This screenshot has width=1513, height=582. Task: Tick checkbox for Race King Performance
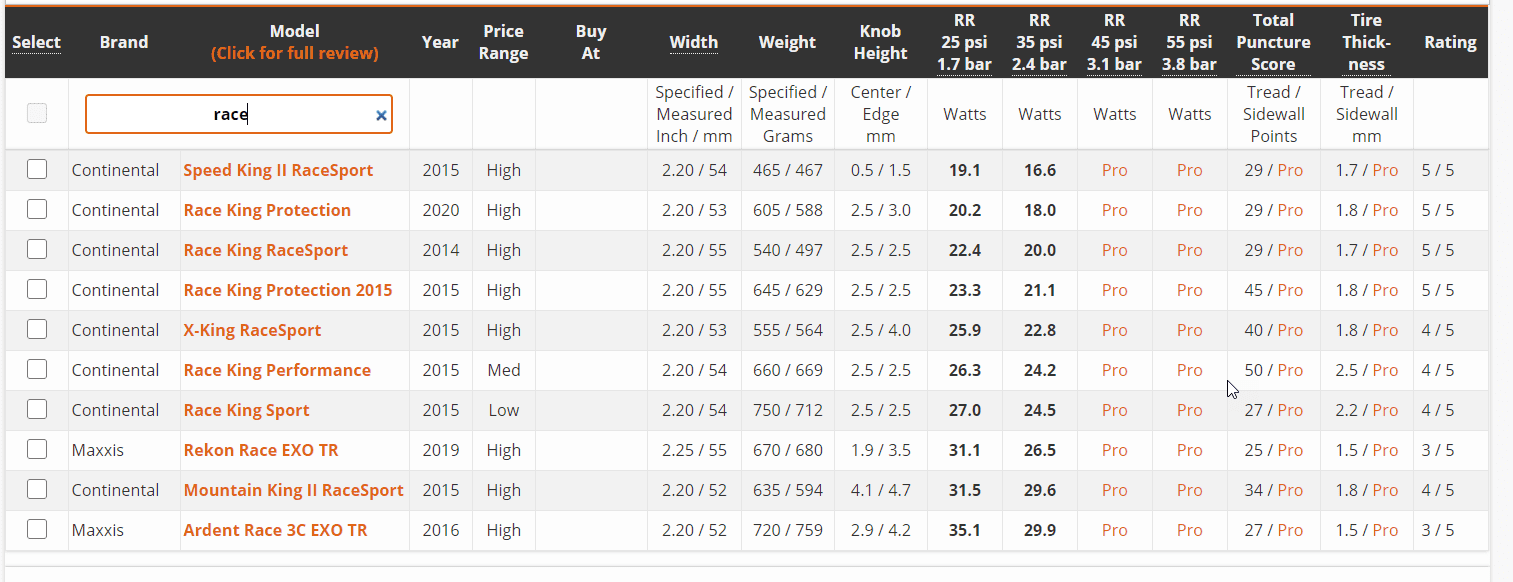click(37, 369)
